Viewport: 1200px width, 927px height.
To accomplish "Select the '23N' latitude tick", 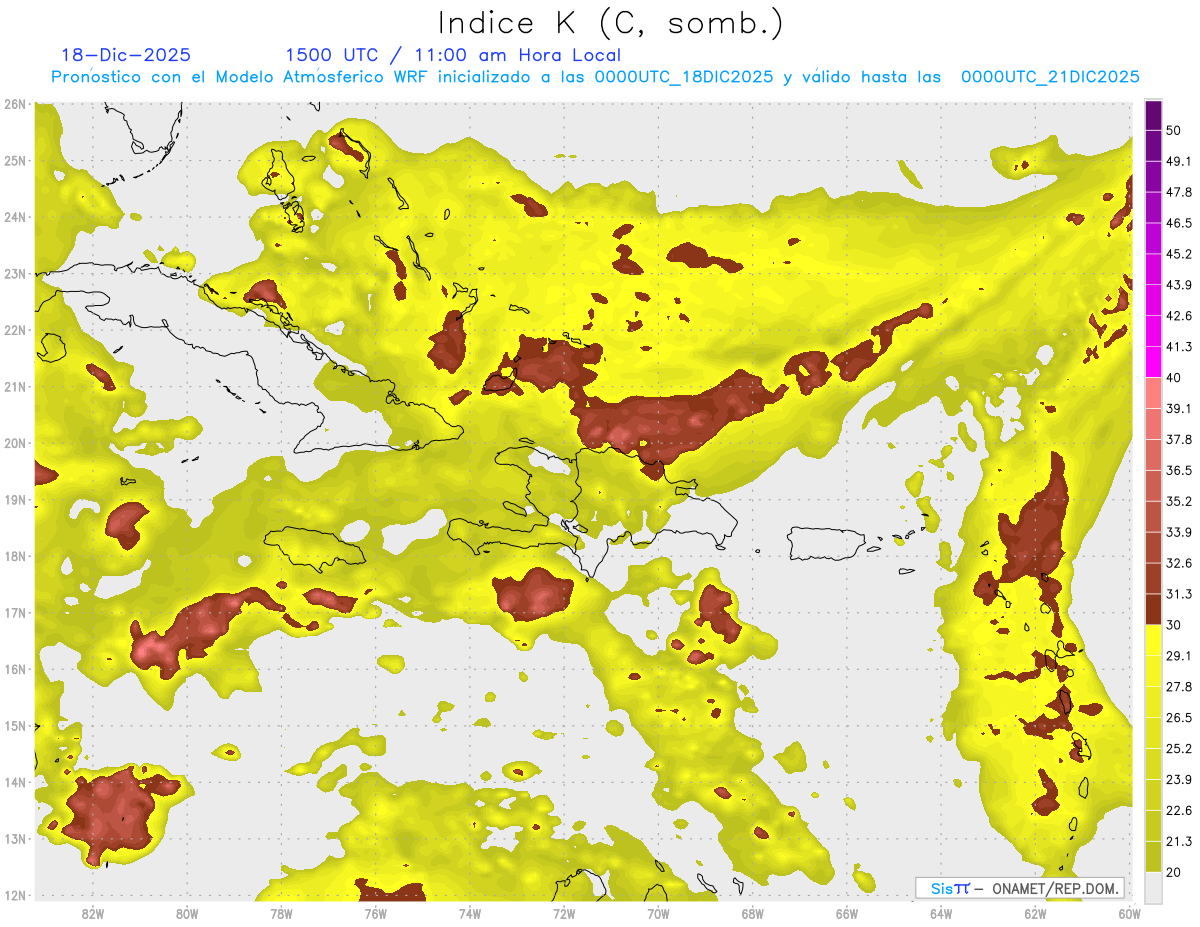I will [14, 273].
